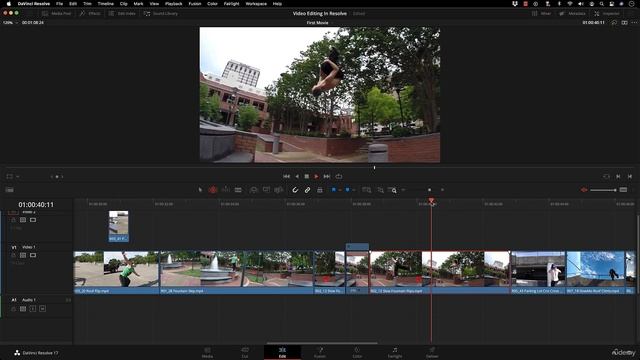640x360 pixels.
Task: Switch to the Deliver page tab
Action: point(432,353)
